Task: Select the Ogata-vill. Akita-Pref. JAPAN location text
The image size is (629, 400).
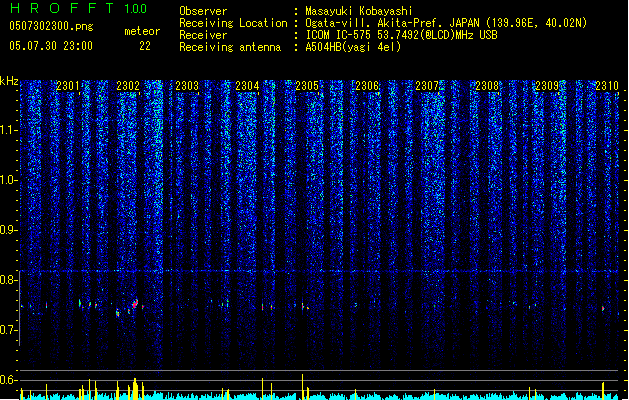Action: click(x=446, y=23)
